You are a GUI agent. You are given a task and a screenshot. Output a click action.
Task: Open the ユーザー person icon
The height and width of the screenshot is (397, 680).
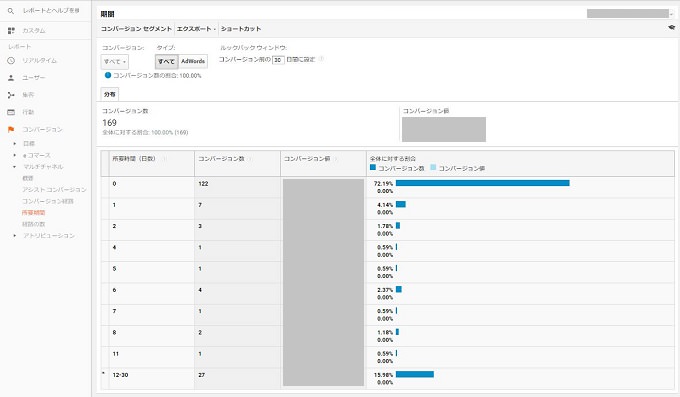click(x=11, y=78)
